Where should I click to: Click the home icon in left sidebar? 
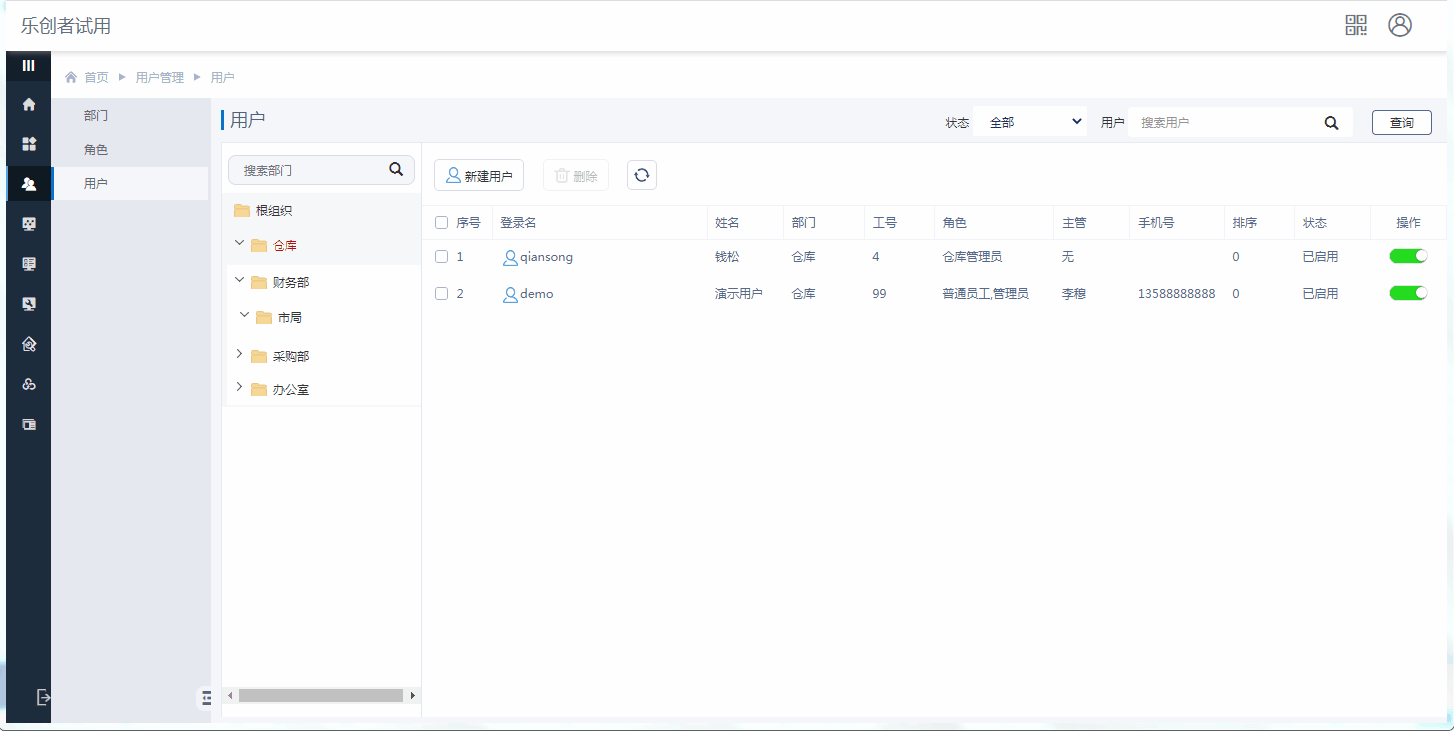29,104
